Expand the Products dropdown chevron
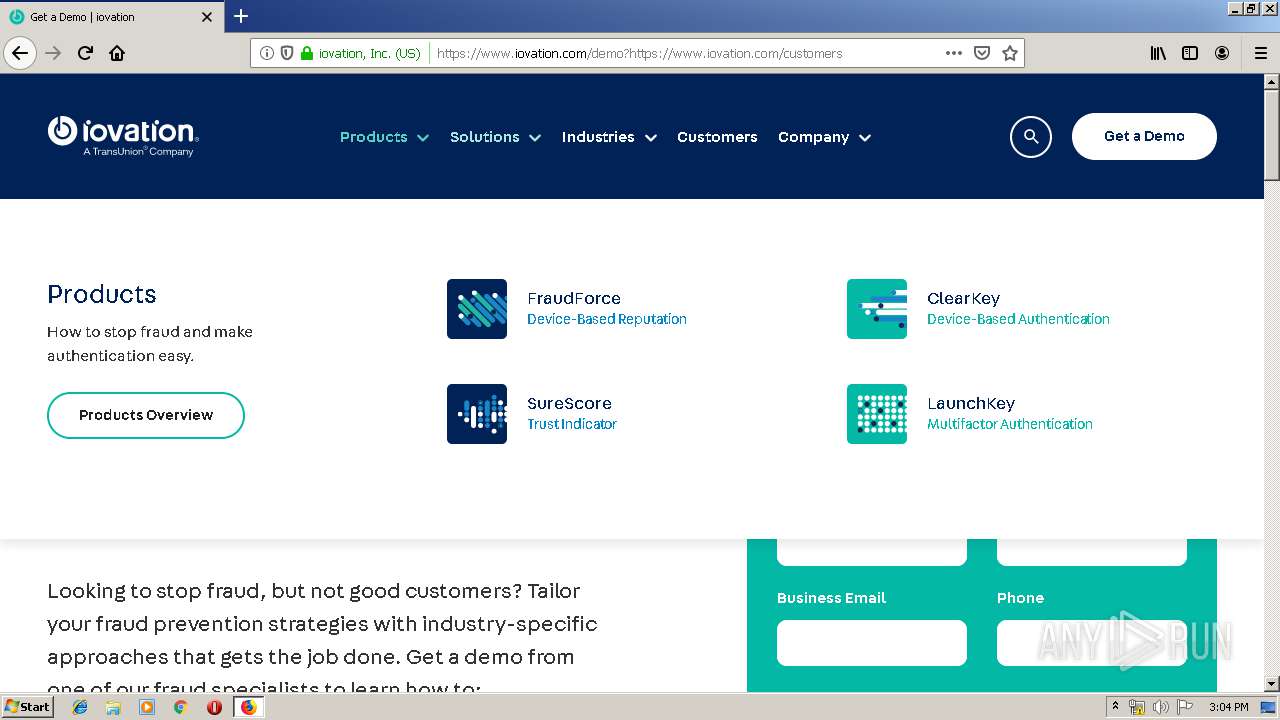This screenshot has width=1280, height=720. pyautogui.click(x=423, y=138)
